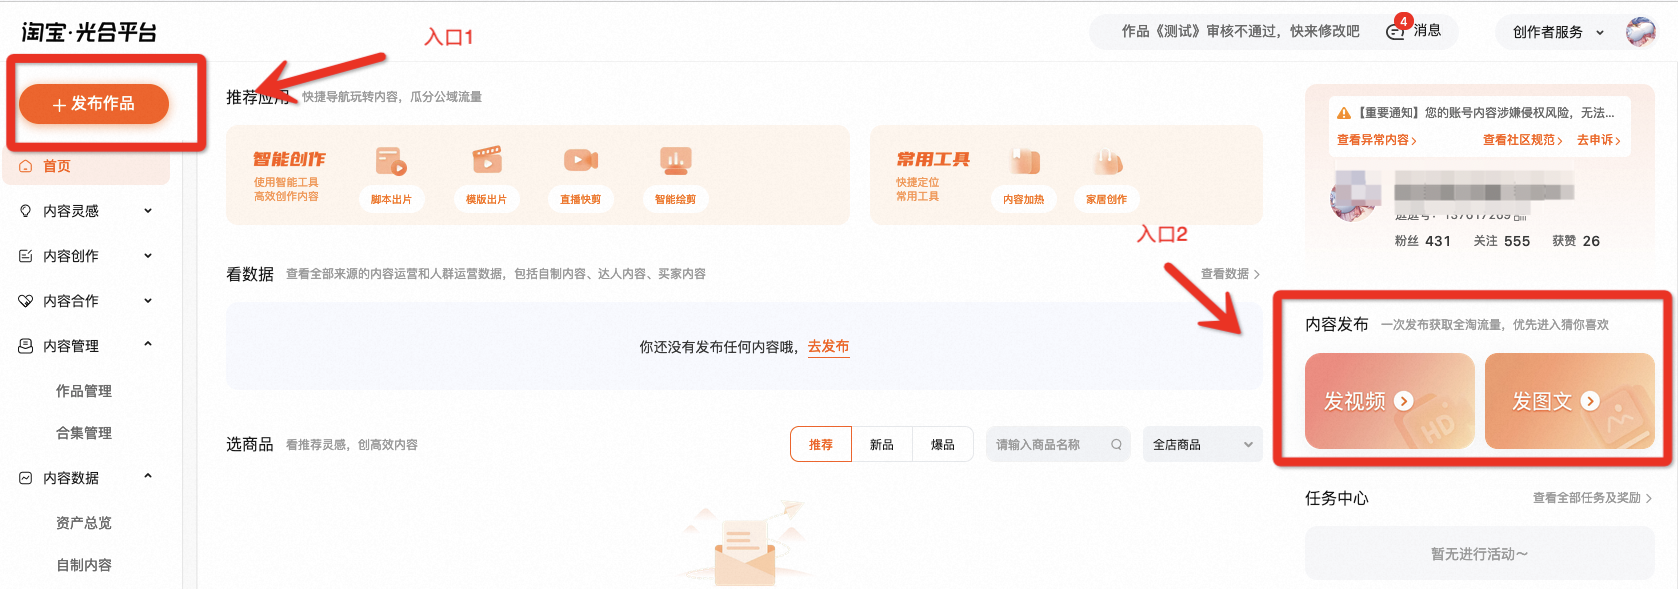Click the 脚本出片 label button

391,199
